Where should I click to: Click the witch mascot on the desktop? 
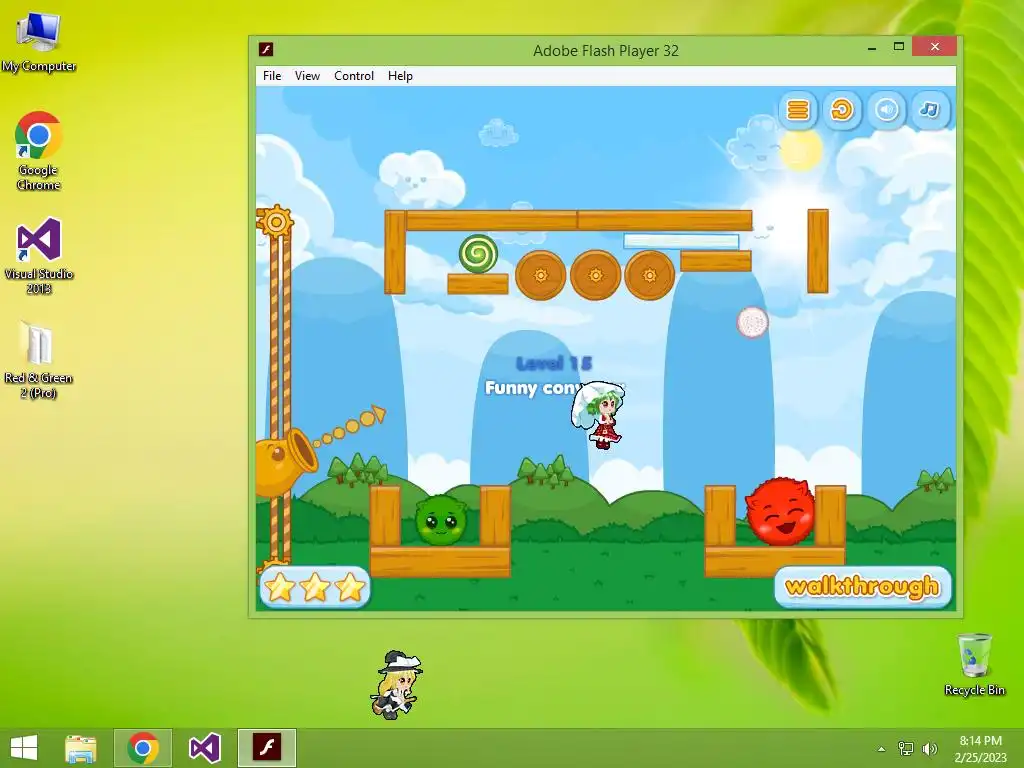tap(396, 685)
